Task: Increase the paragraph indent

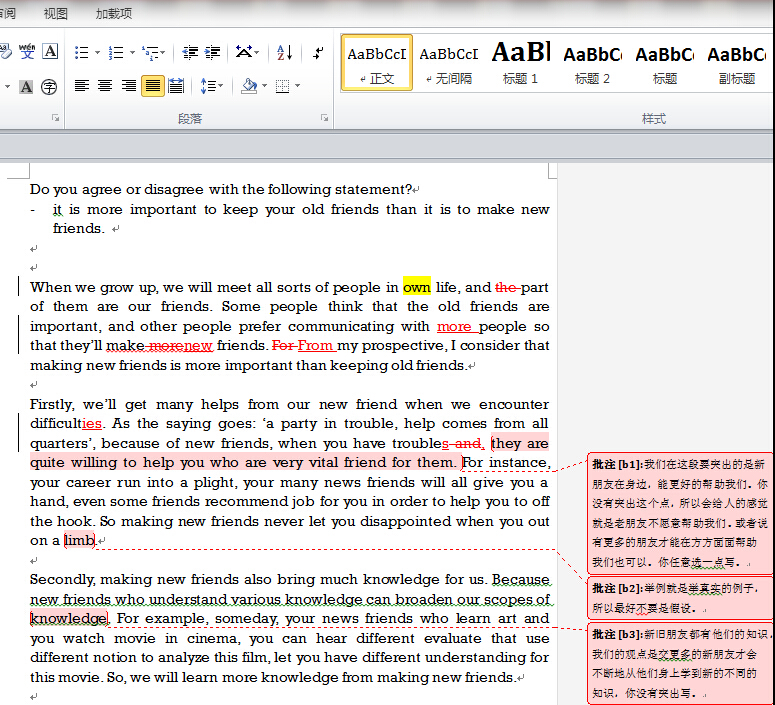Action: [x=213, y=52]
